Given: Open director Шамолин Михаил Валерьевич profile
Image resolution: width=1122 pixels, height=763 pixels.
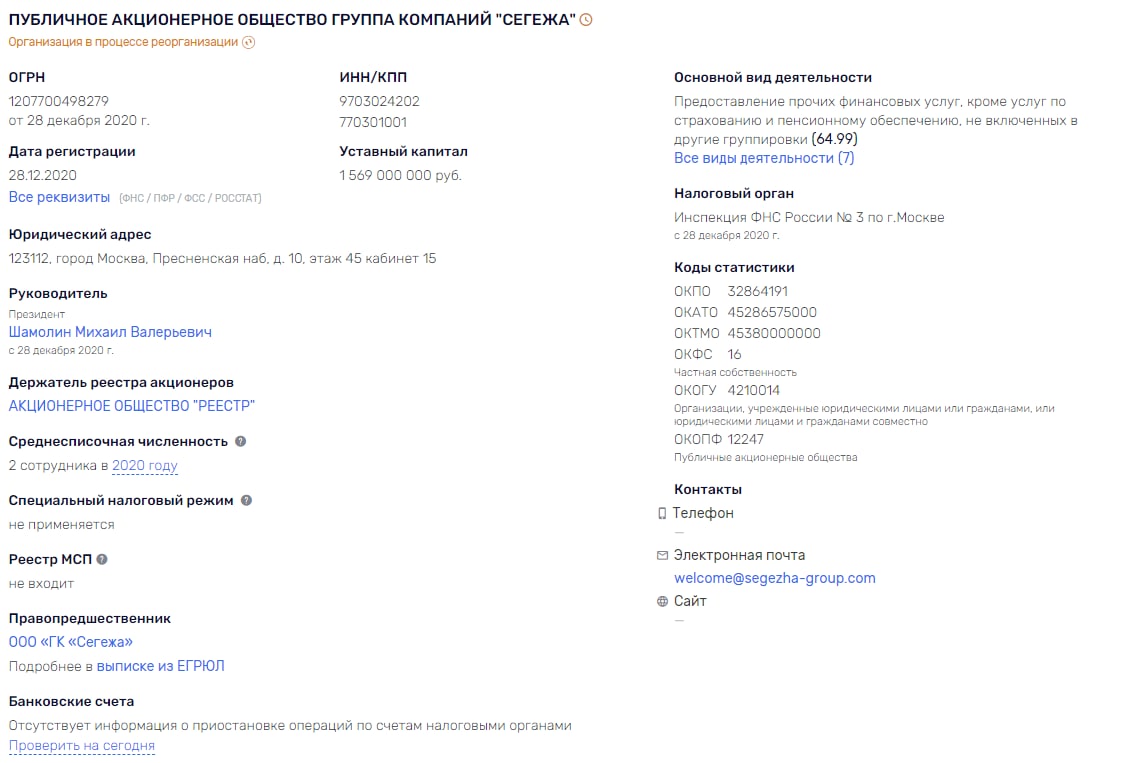Looking at the screenshot, I should (x=110, y=332).
